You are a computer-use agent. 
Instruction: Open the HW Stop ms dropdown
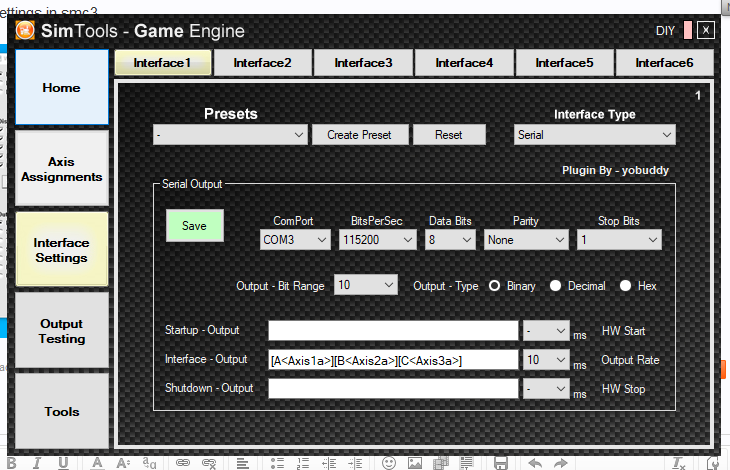546,389
